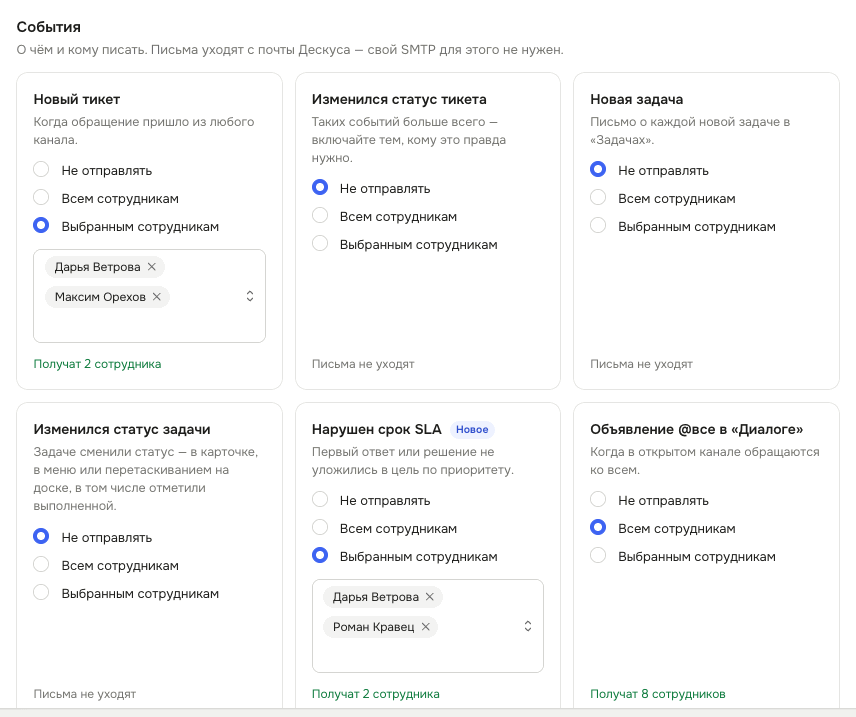This screenshot has width=856, height=717.
Task: Select Не отправлять for Новый тикет
Action: click(x=41, y=169)
